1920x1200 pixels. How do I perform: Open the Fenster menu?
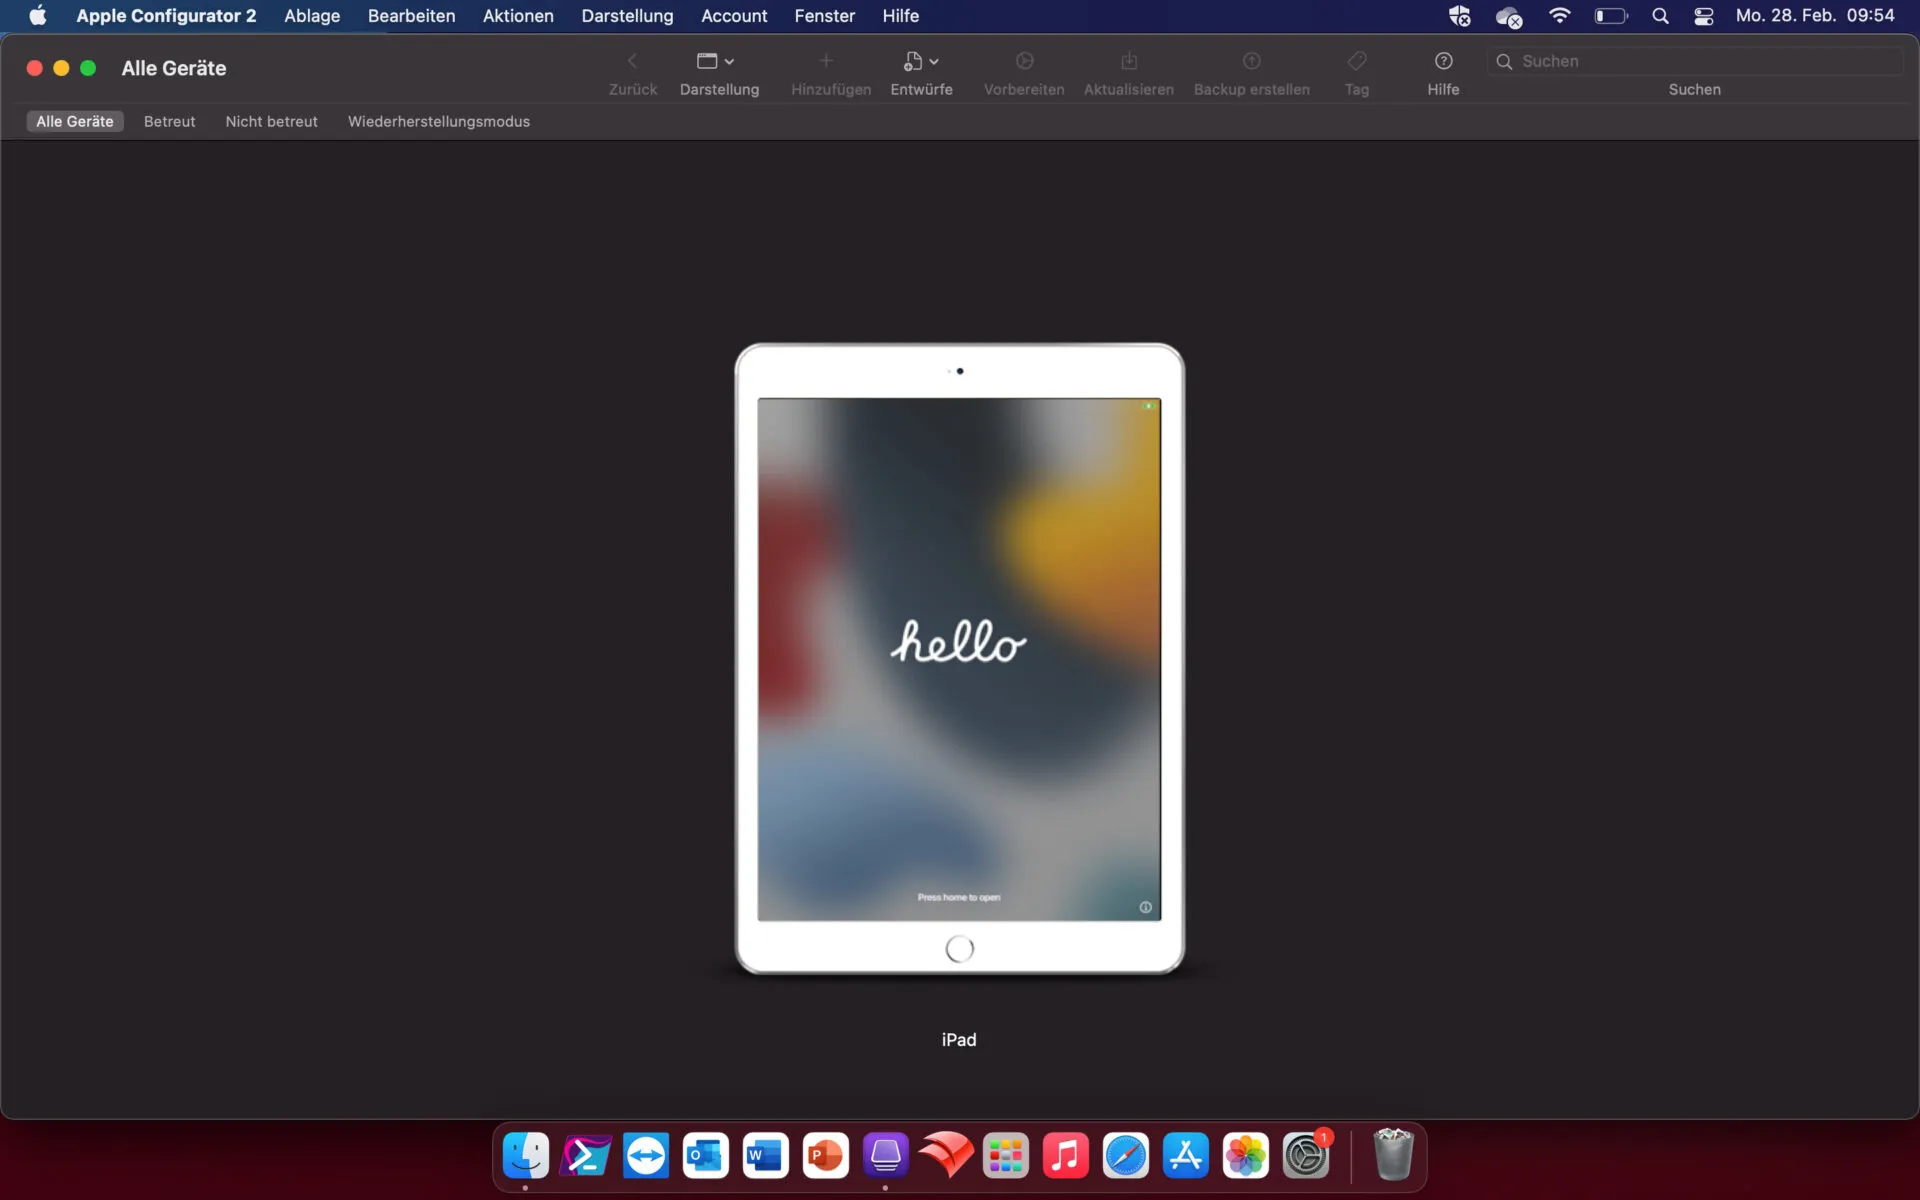click(824, 16)
